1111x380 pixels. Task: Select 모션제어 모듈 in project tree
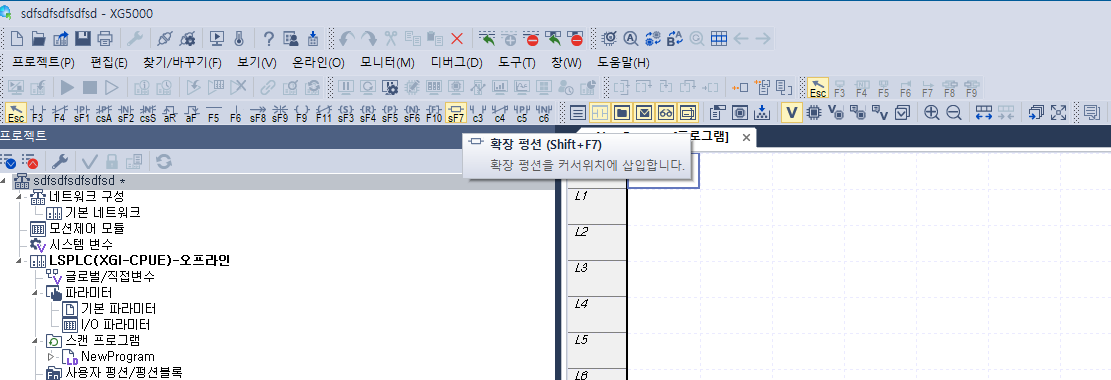click(86, 228)
